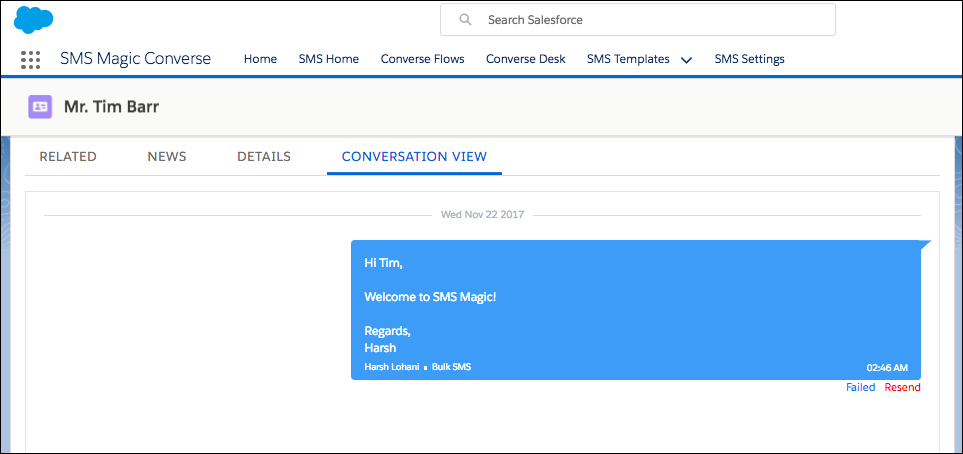Go to SMS Home tab
Viewport: 963px width, 454px height.
(x=329, y=59)
